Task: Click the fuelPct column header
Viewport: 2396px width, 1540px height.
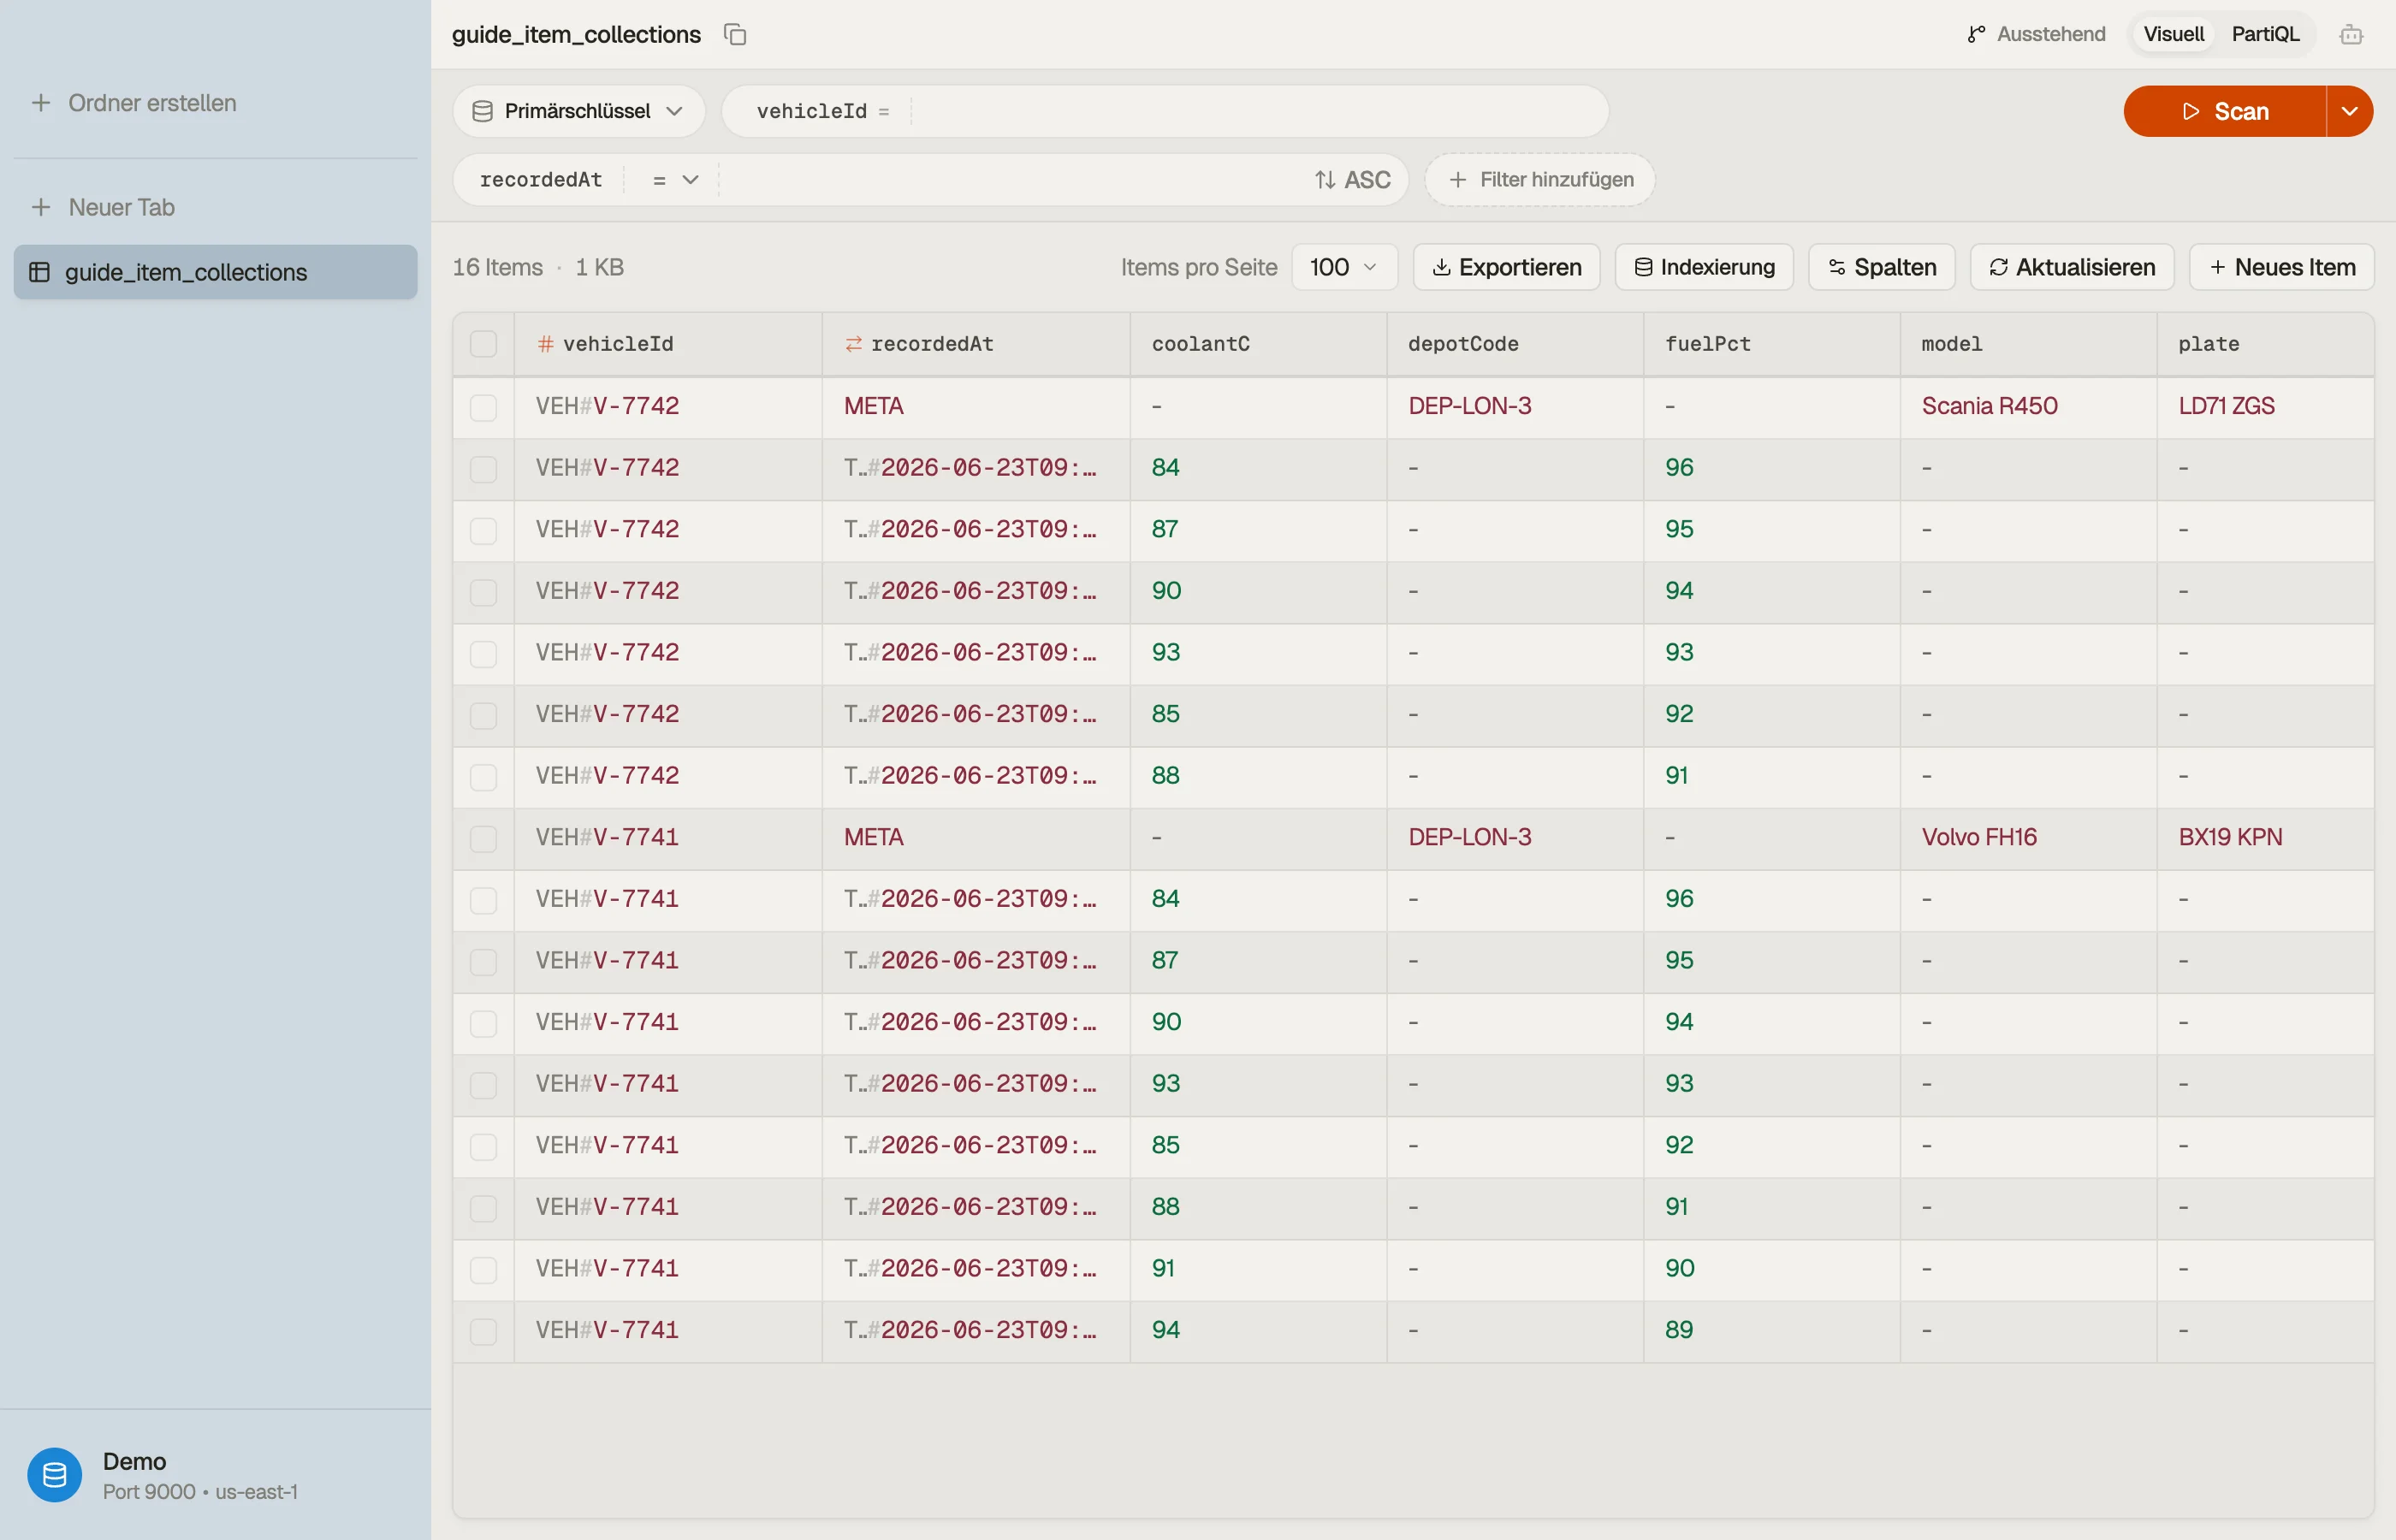Action: [1772, 344]
